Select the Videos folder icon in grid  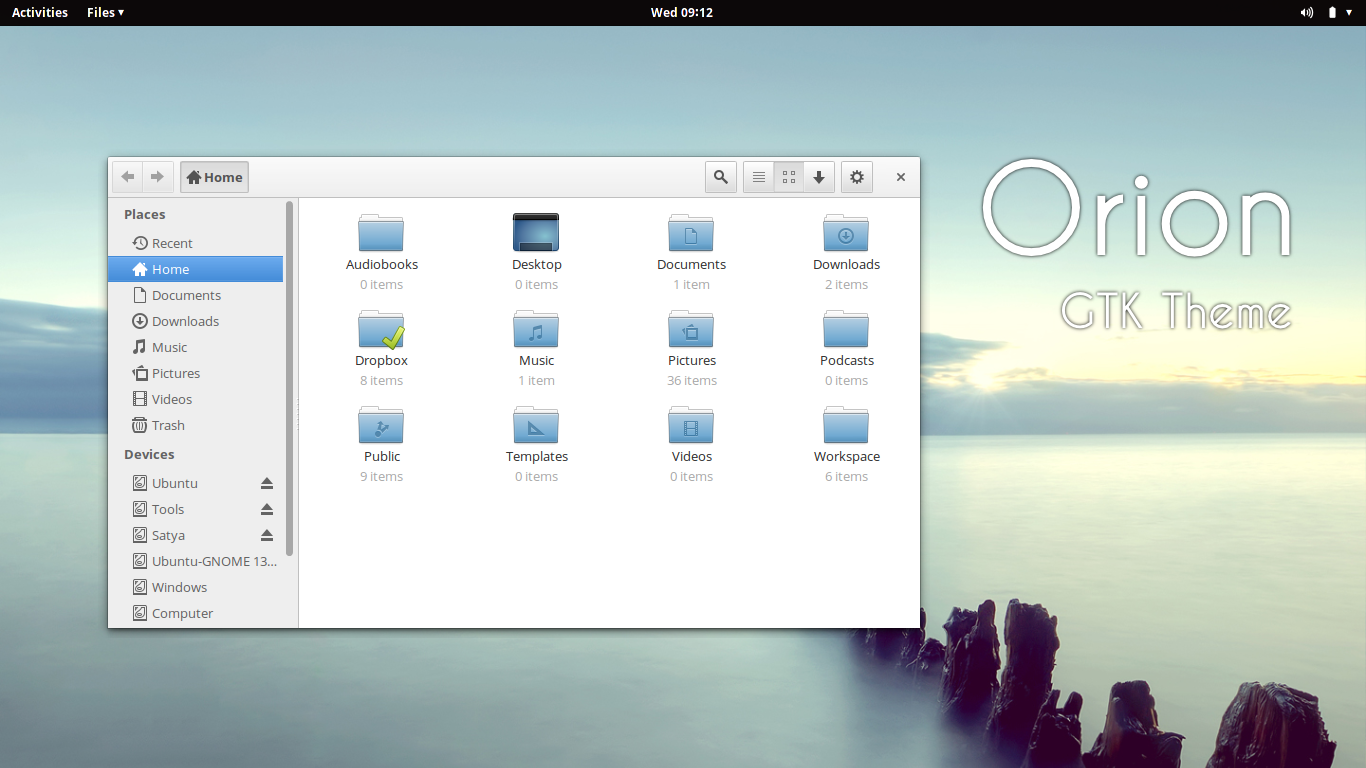coord(691,424)
